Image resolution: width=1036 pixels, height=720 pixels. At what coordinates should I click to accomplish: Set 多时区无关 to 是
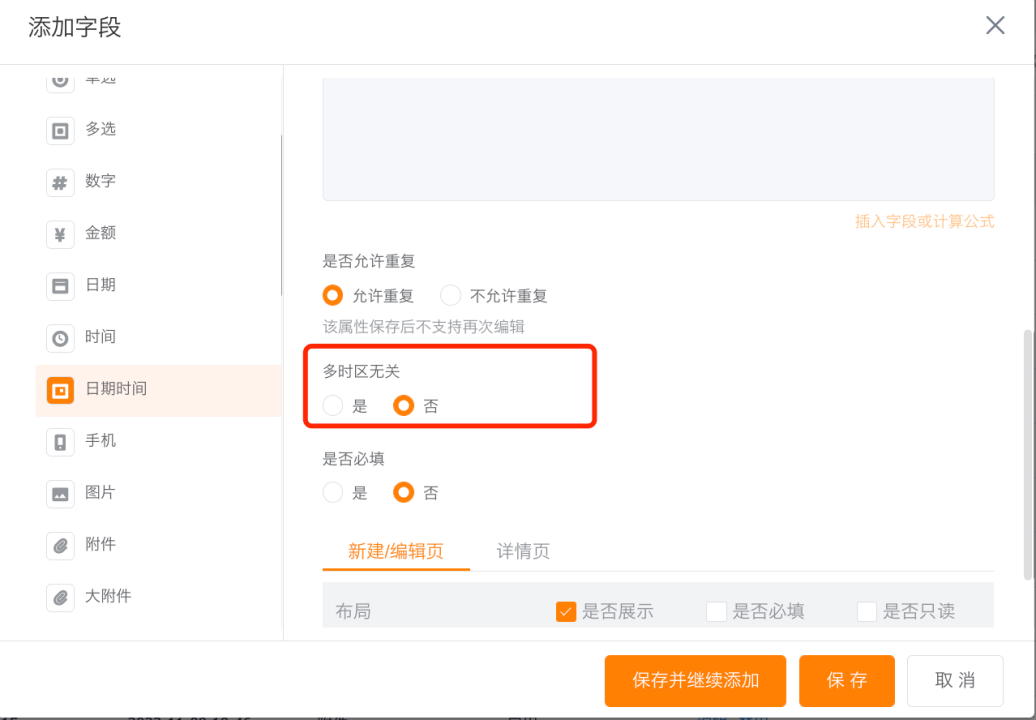point(333,406)
